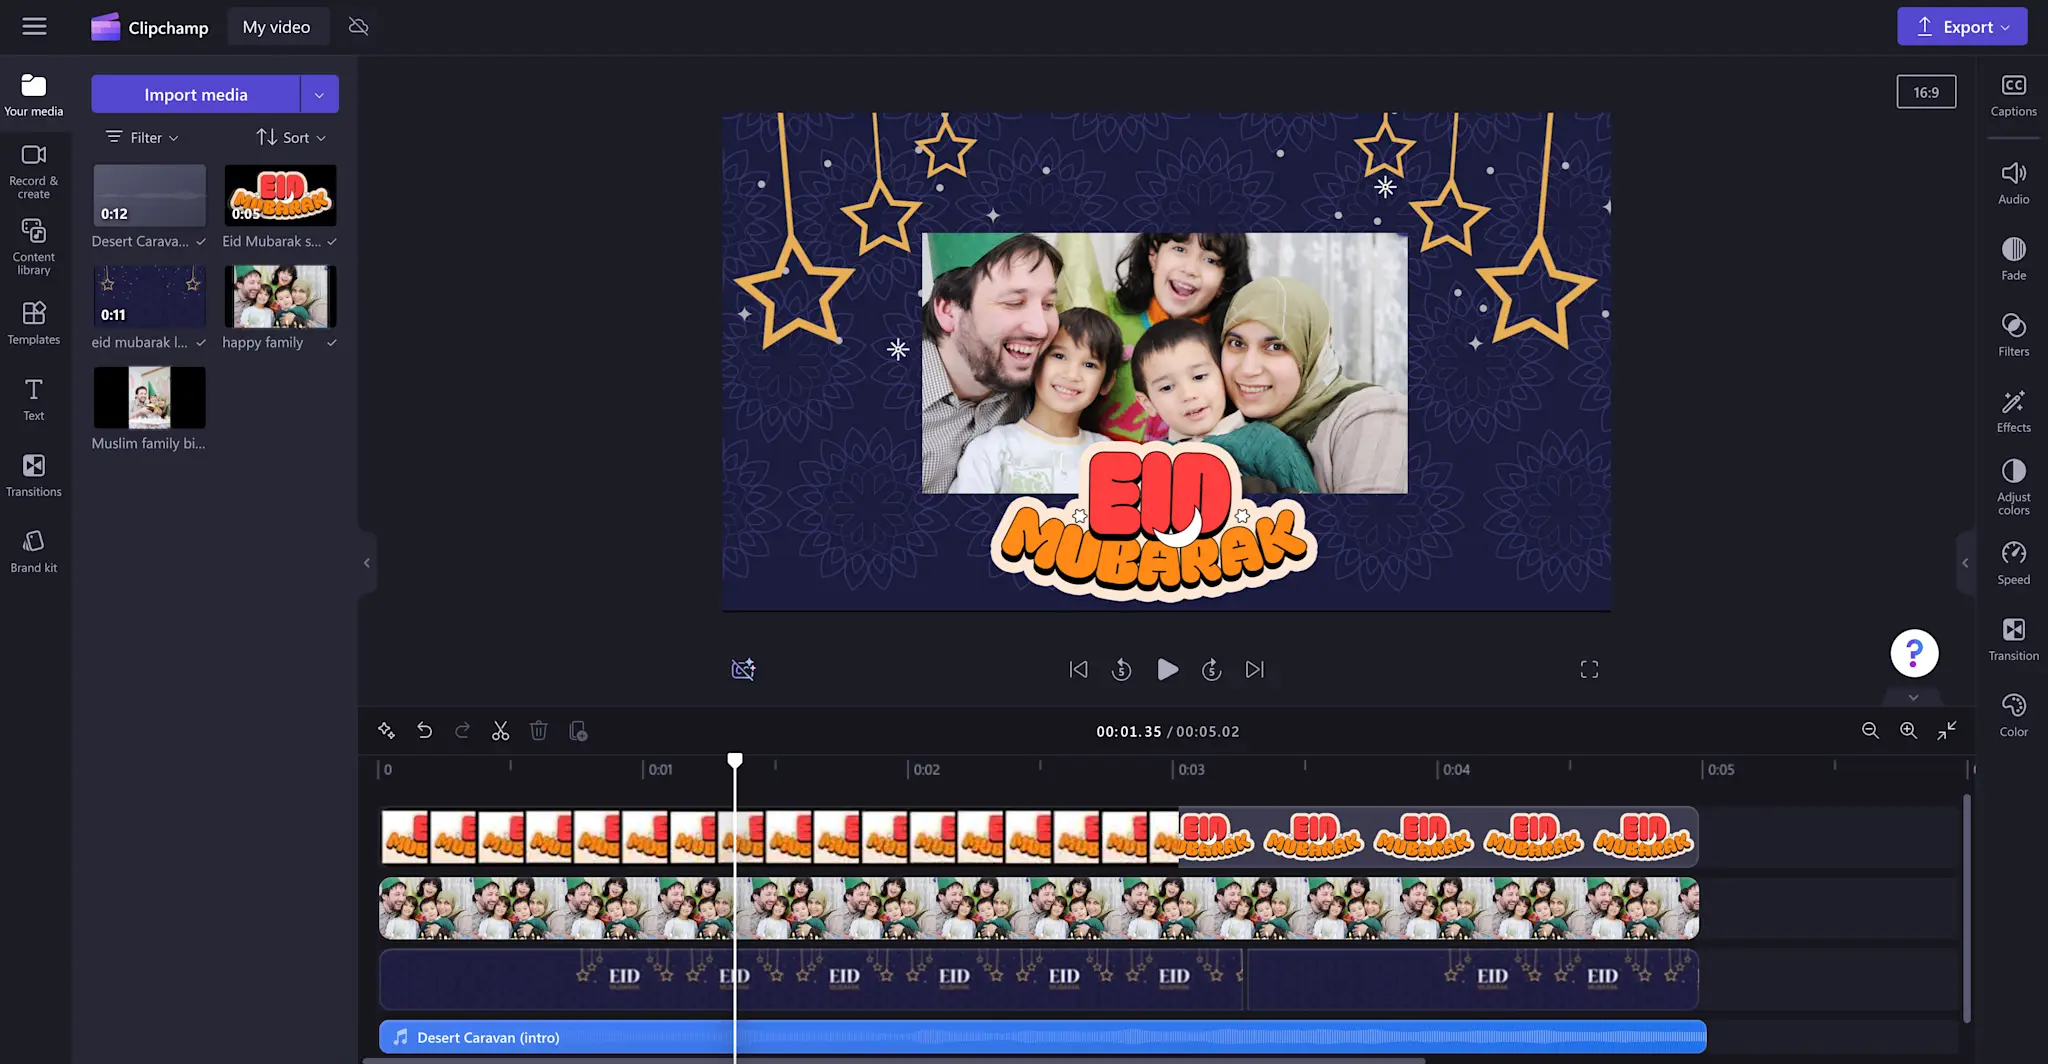
Task: Toggle the checkmark on Eid Mubarak sticker
Action: coord(331,240)
